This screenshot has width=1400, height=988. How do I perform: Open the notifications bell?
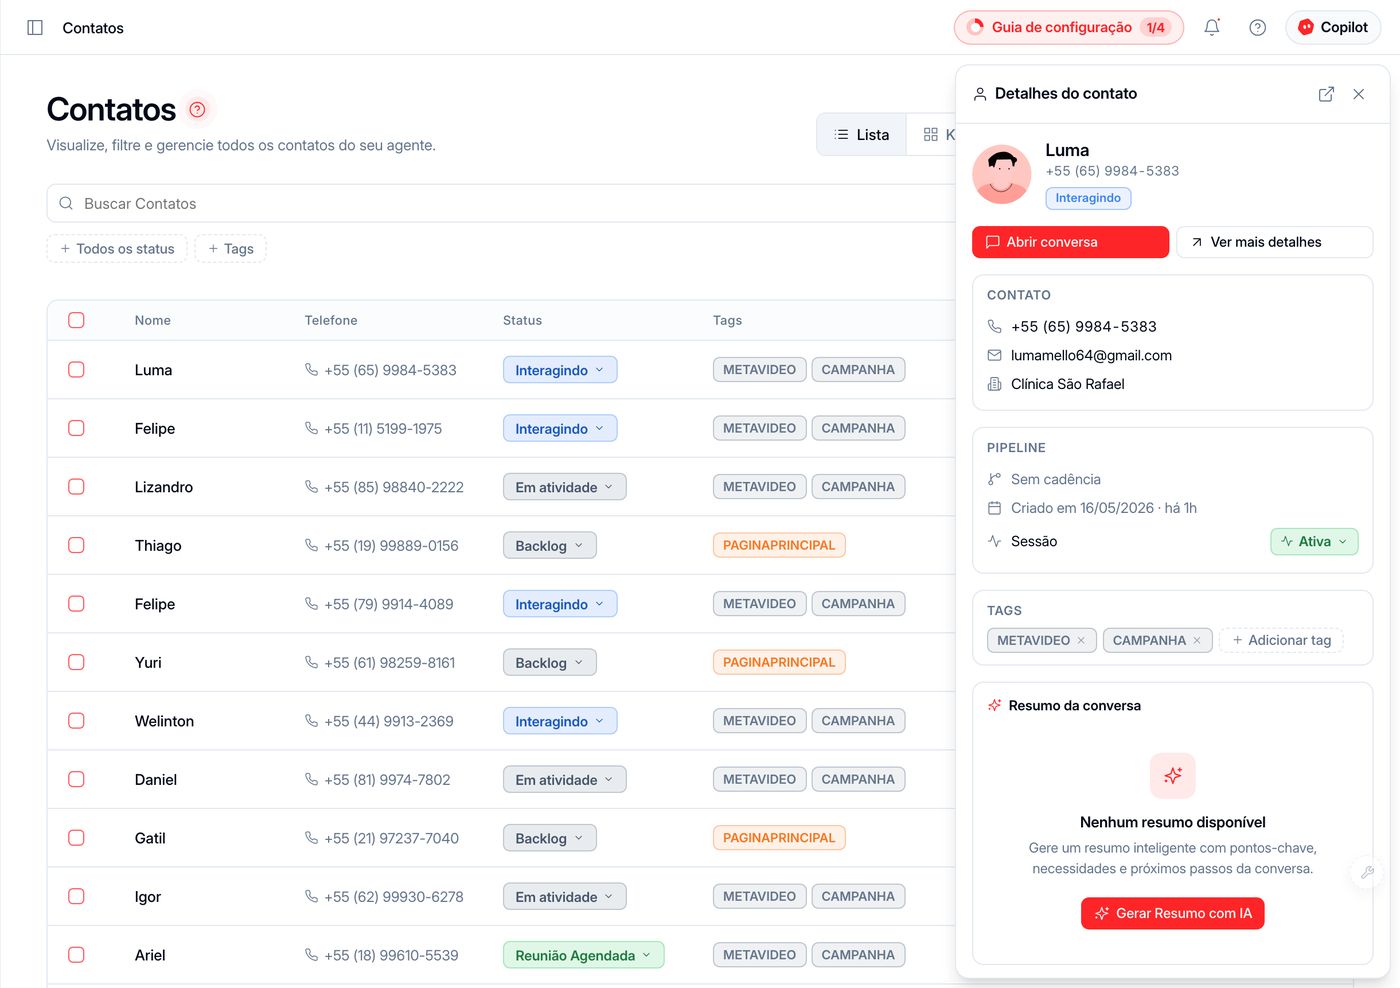point(1212,28)
